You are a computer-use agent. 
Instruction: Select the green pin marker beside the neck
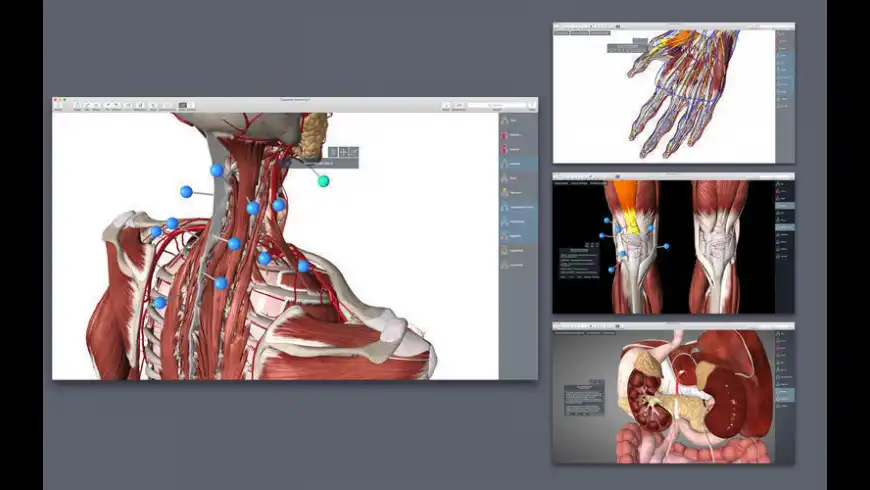[x=323, y=181]
